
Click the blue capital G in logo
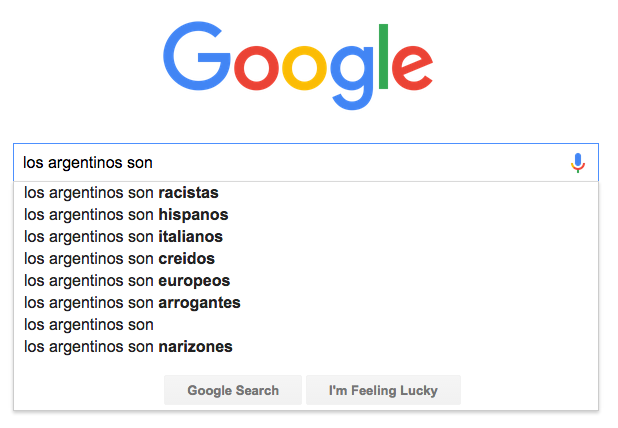coord(196,56)
